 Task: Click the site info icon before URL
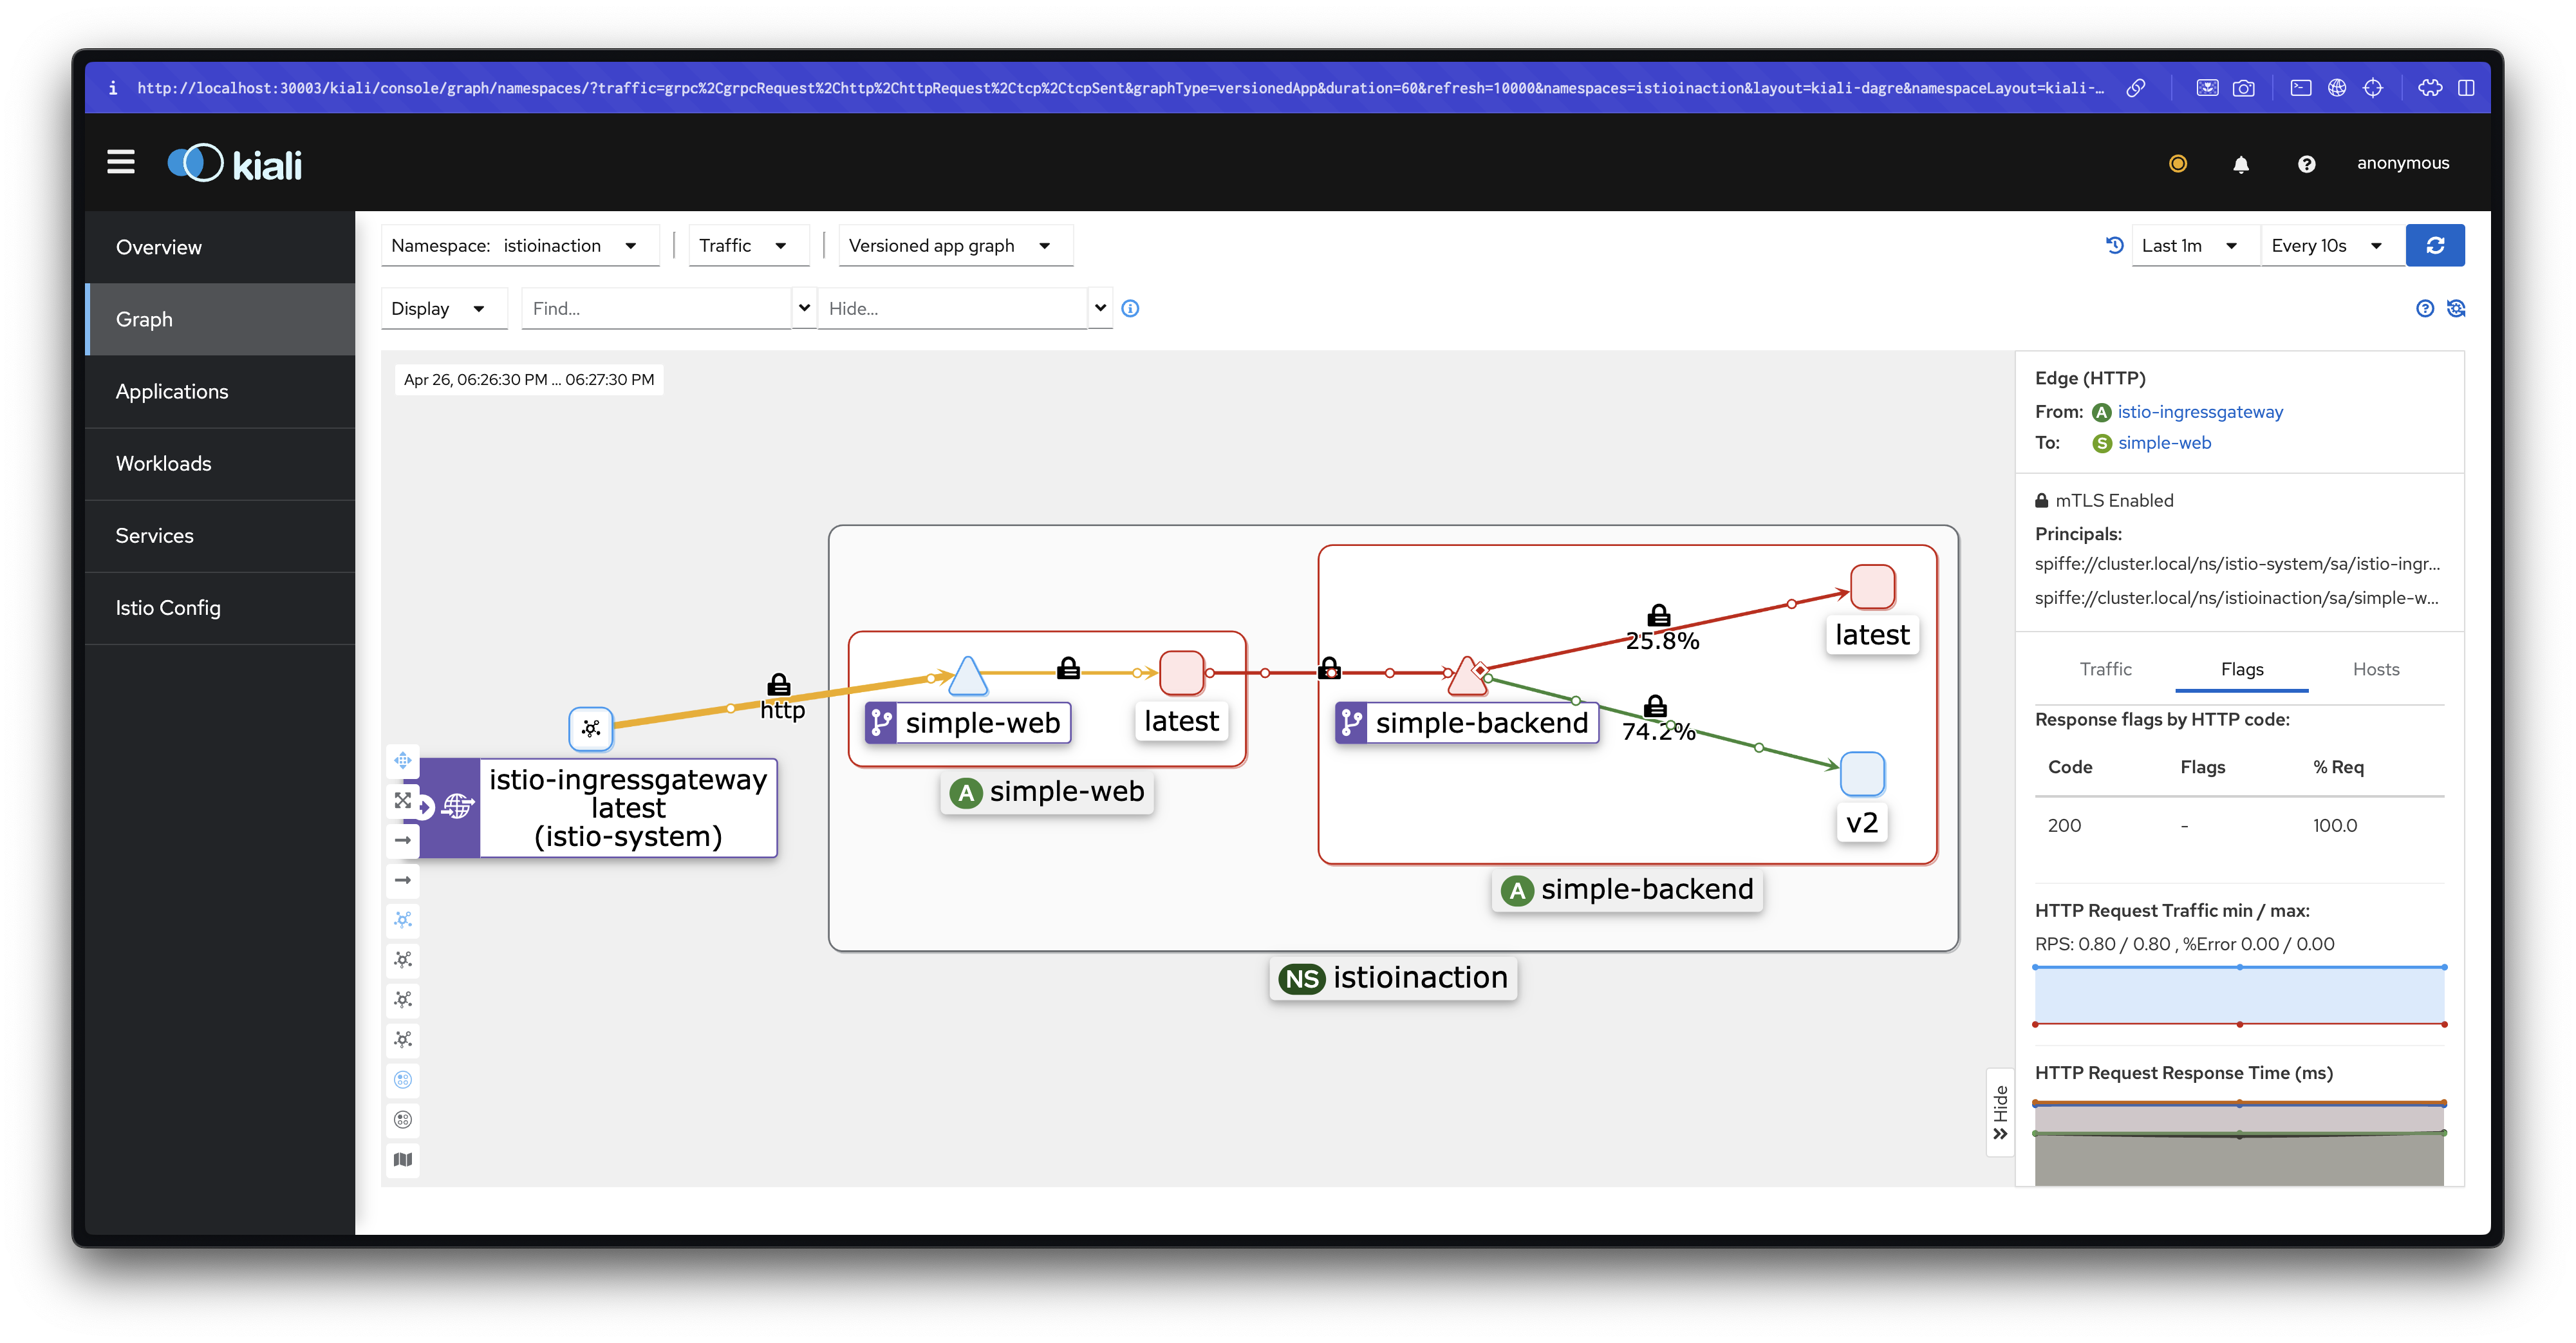(113, 88)
